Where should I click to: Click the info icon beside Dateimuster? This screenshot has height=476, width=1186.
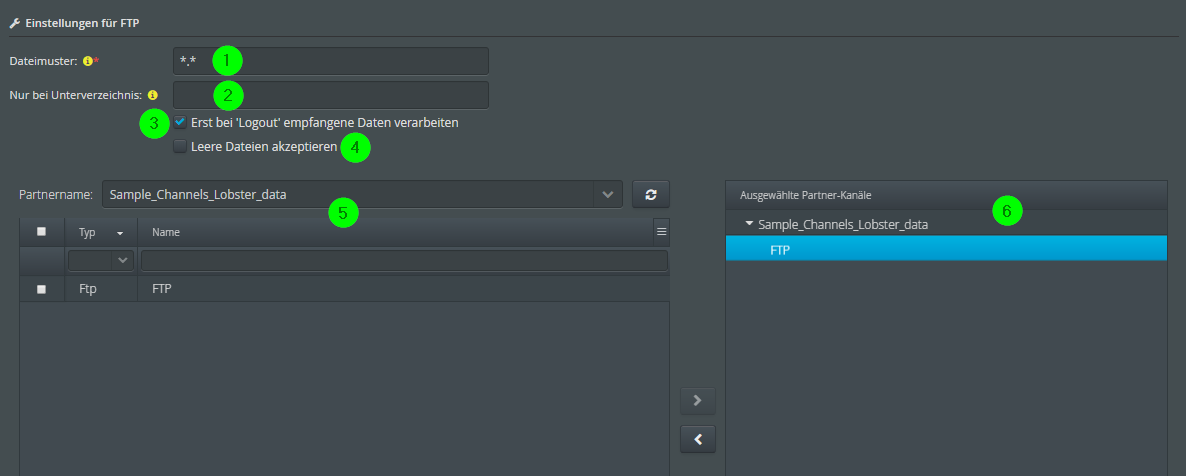point(88,61)
